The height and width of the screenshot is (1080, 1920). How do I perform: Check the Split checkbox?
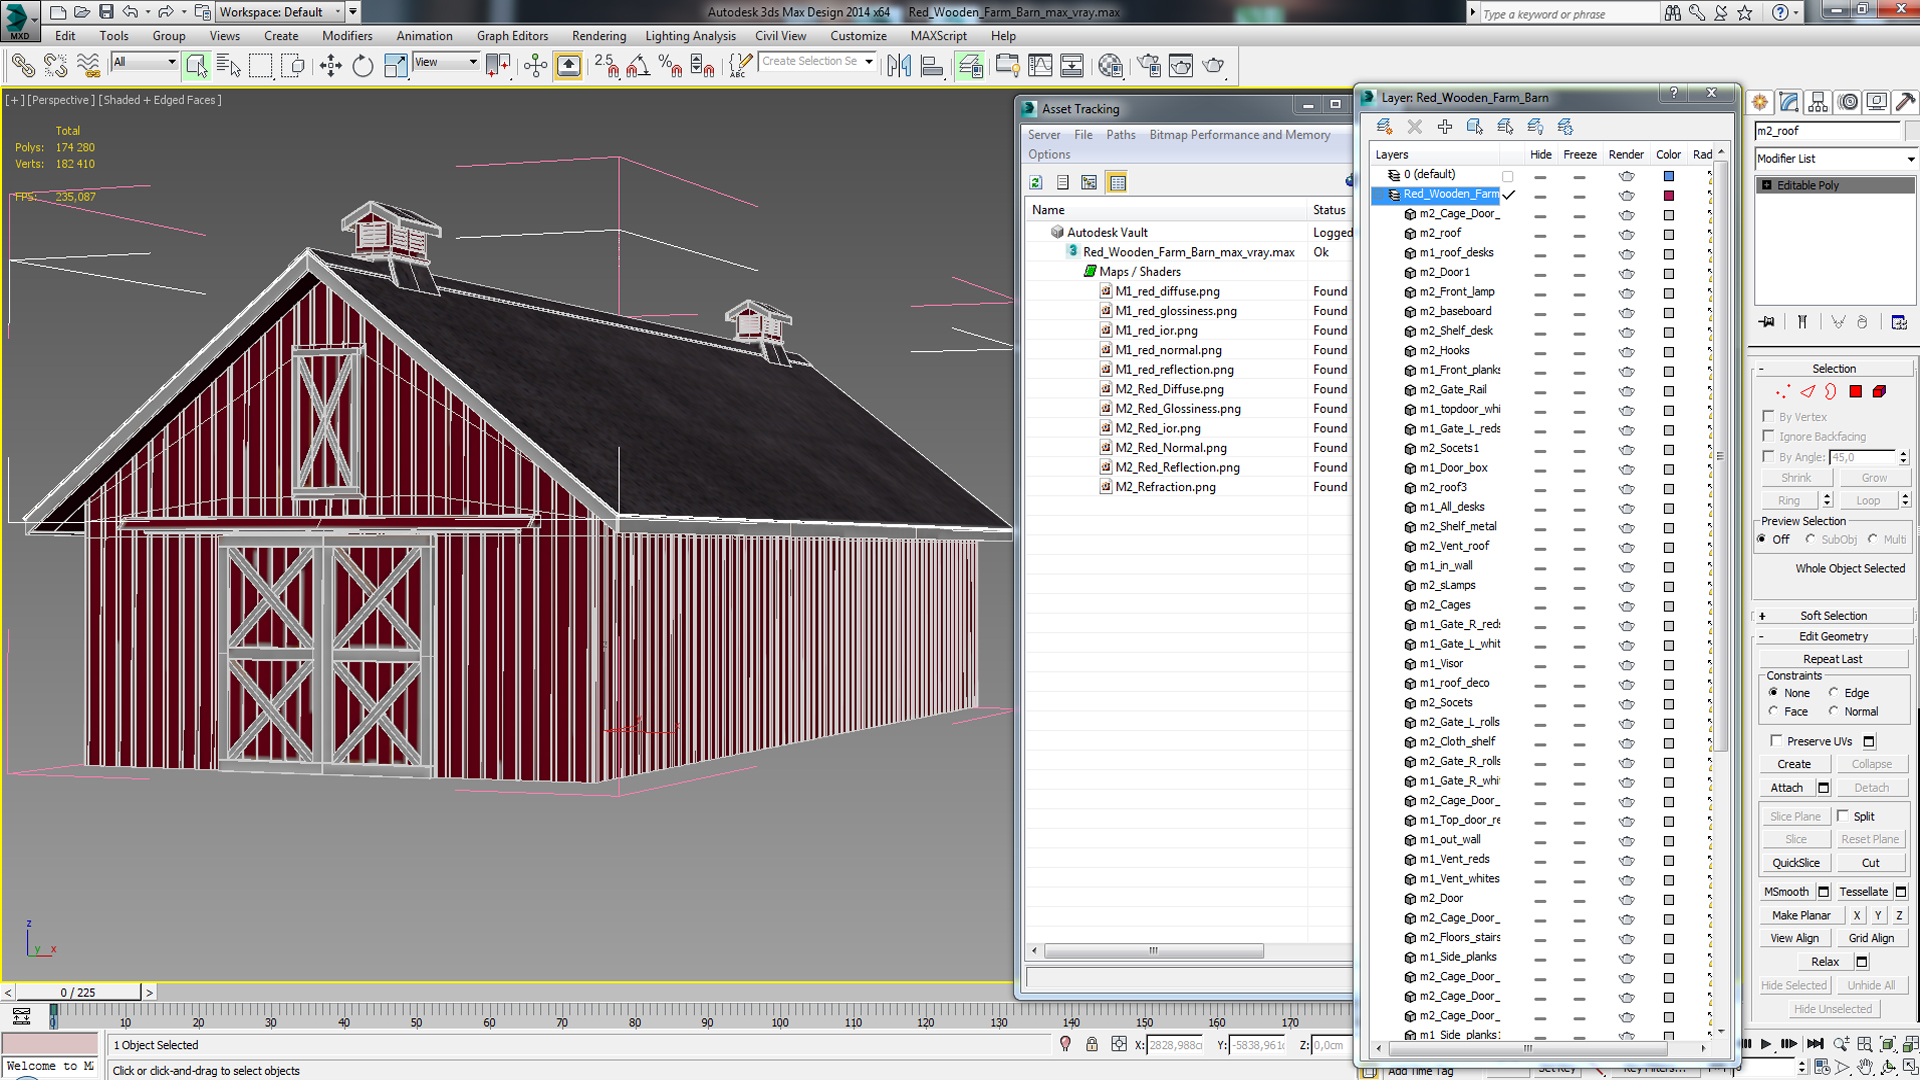click(1843, 816)
